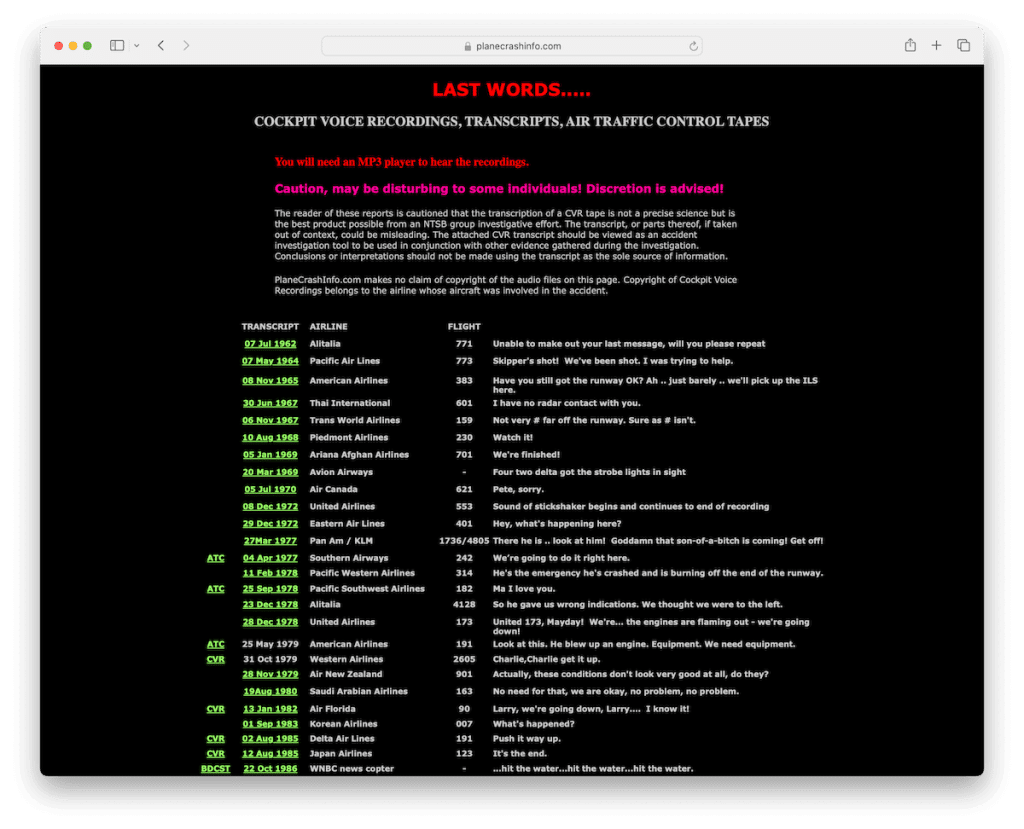Open the 02 Aug 1985 transcript link

[270, 739]
